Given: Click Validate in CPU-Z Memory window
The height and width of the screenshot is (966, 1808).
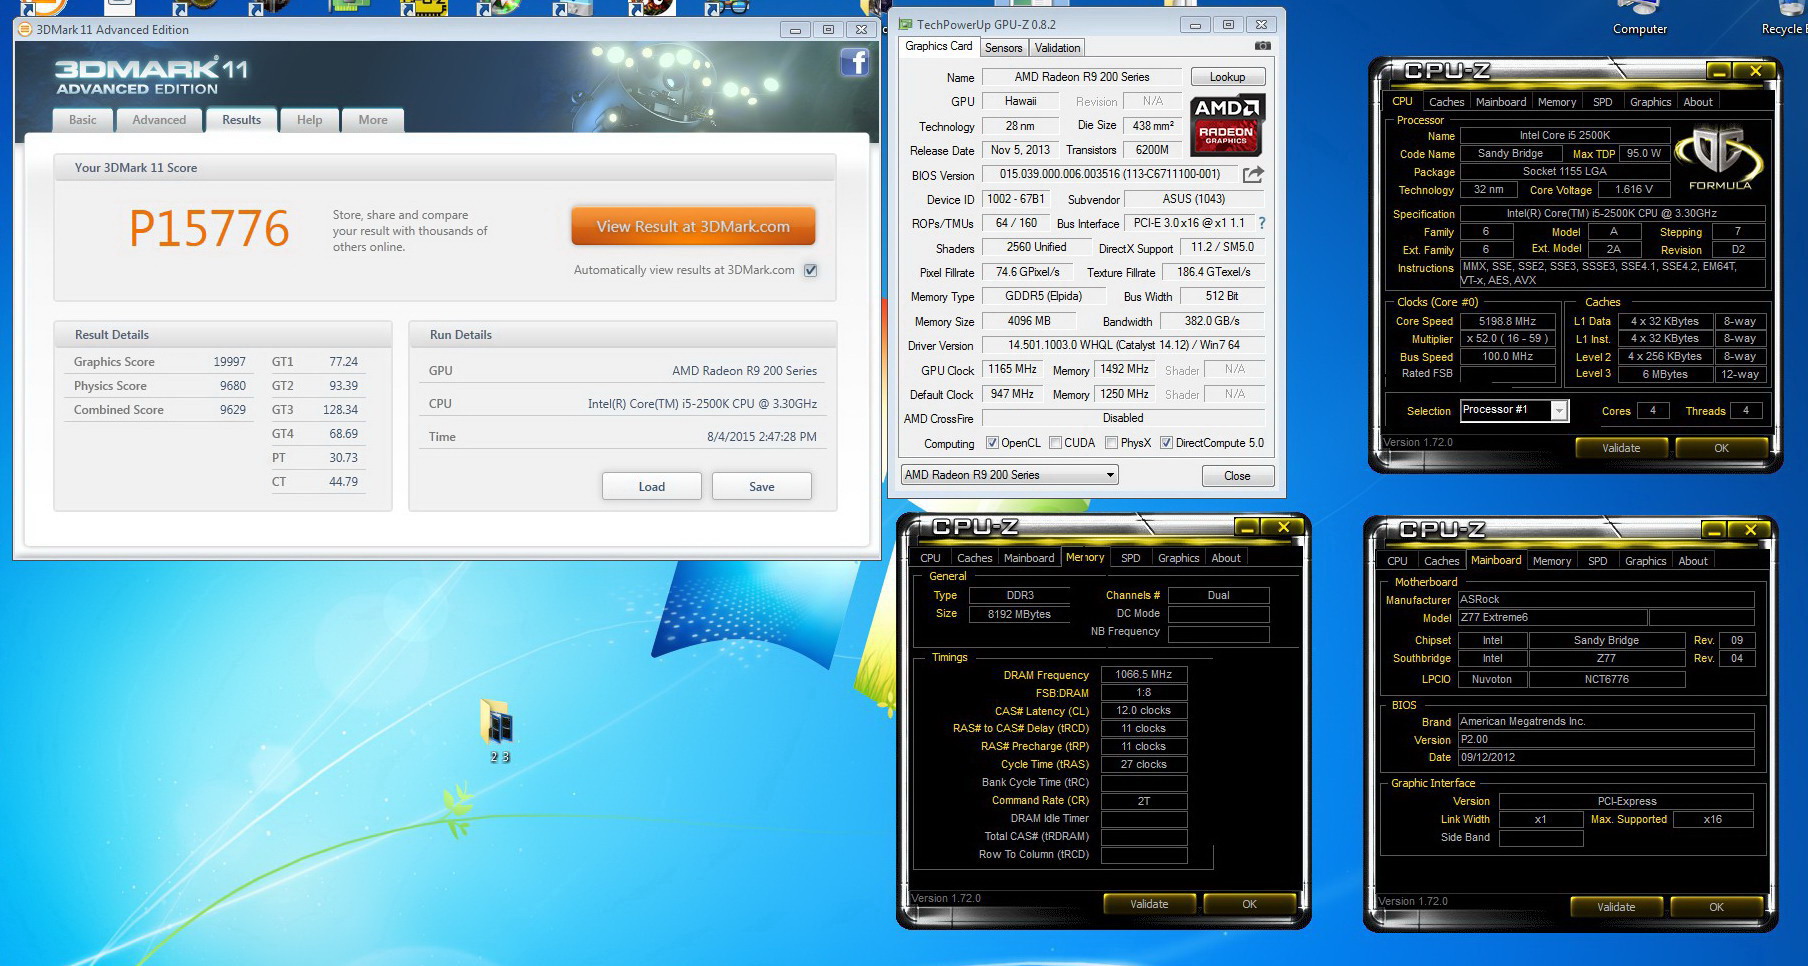Looking at the screenshot, I should pos(1149,904).
